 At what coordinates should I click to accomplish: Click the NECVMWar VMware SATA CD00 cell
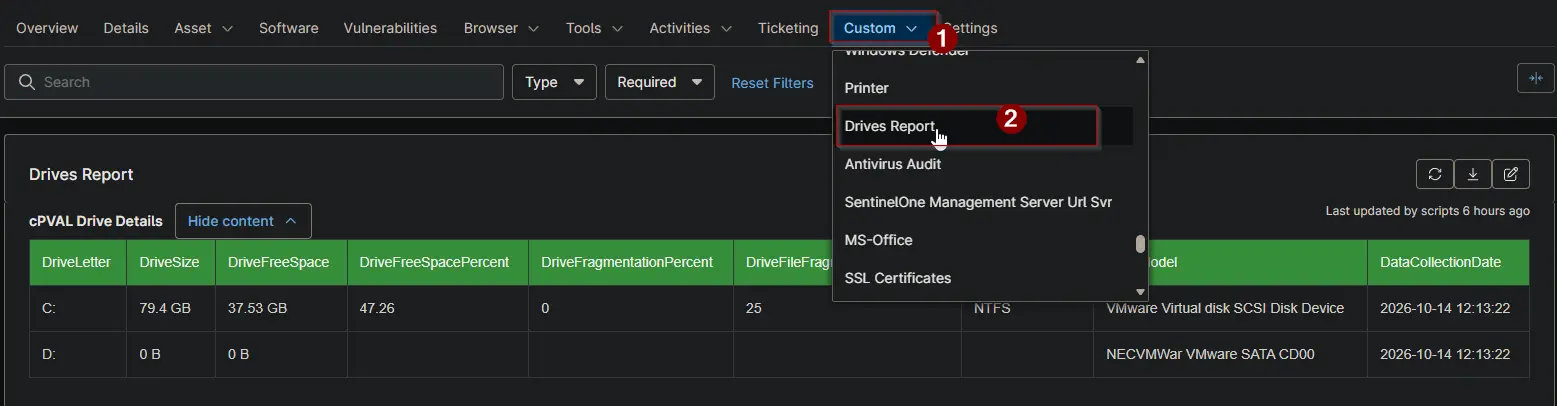click(1230, 354)
